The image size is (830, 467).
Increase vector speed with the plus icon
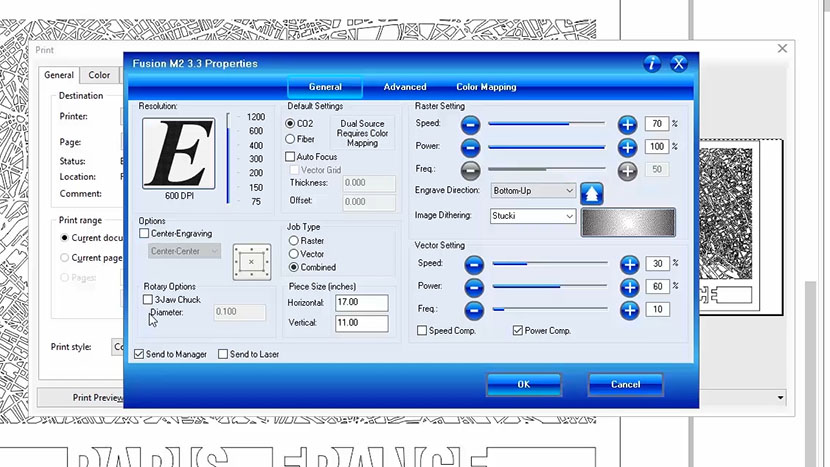coord(629,264)
